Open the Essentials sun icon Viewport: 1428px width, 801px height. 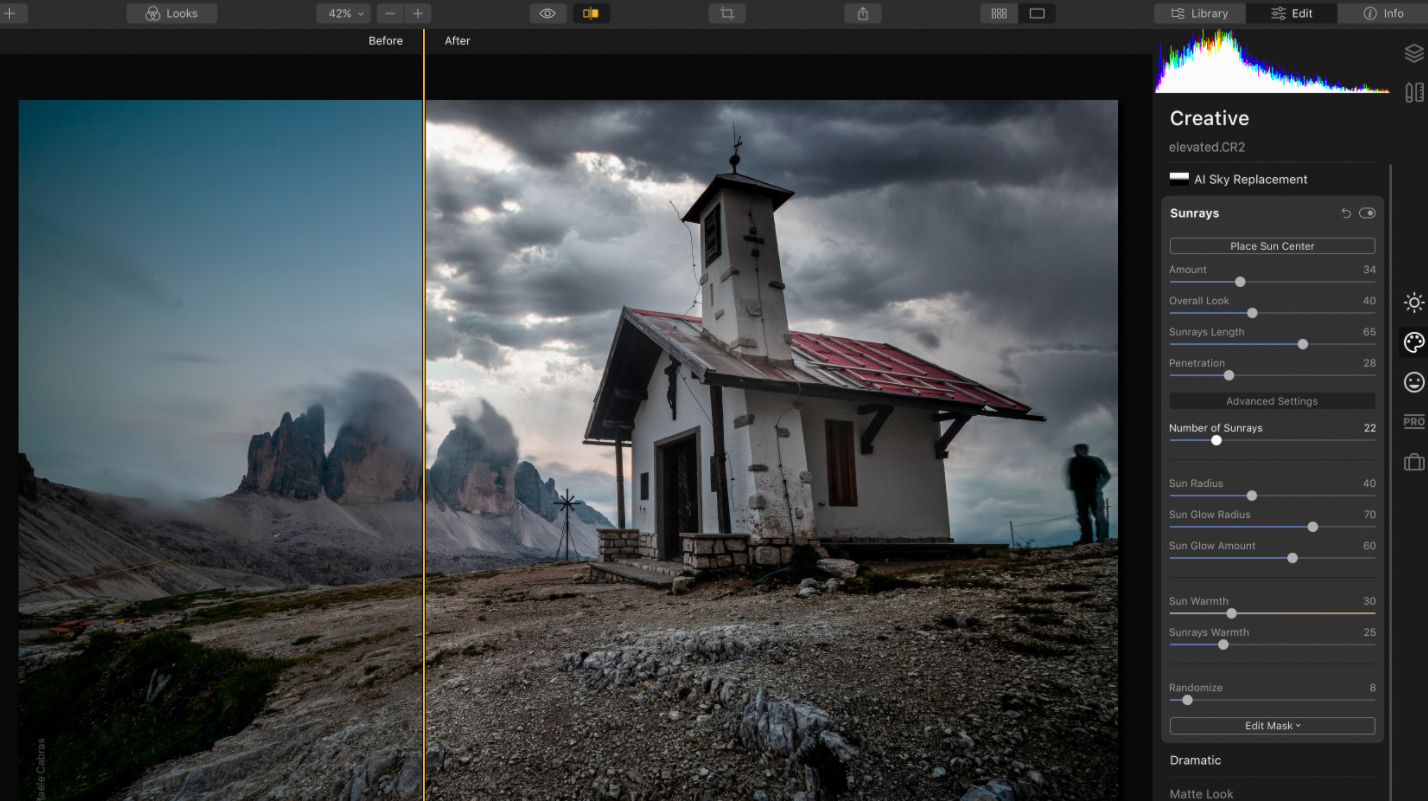[1413, 302]
